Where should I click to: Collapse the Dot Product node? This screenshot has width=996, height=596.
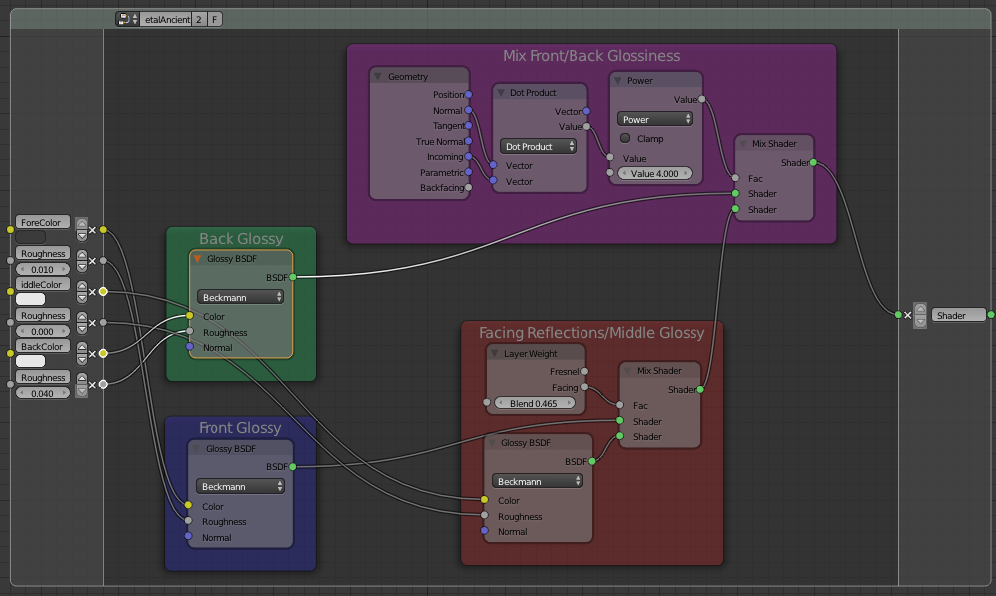[501, 93]
